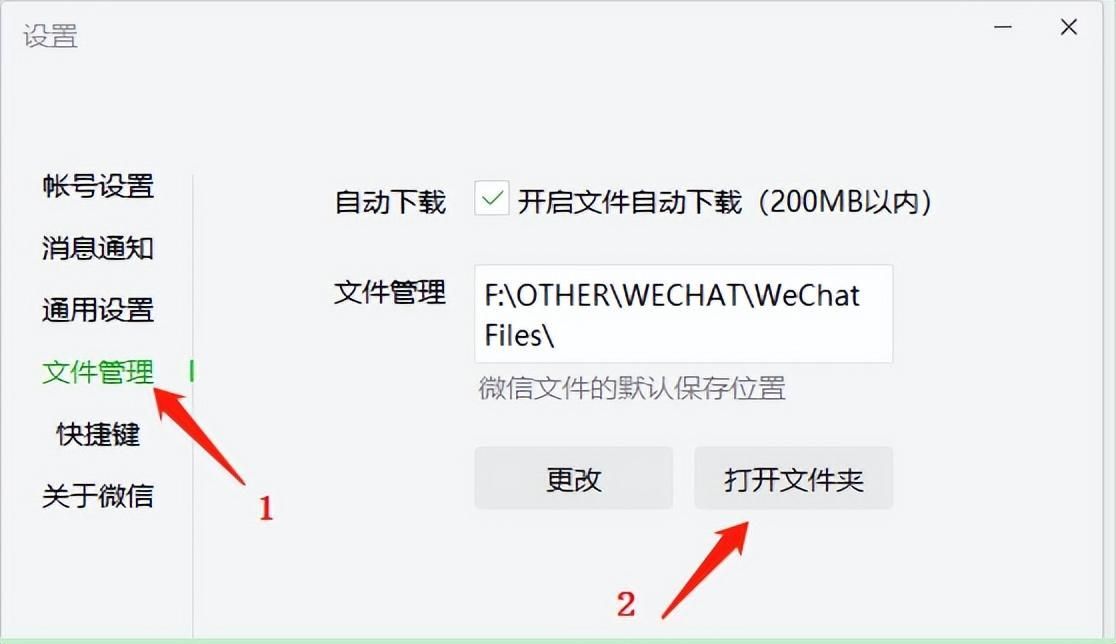Image resolution: width=1116 pixels, height=644 pixels.
Task: Show the 关于微信 page
Action: click(98, 496)
